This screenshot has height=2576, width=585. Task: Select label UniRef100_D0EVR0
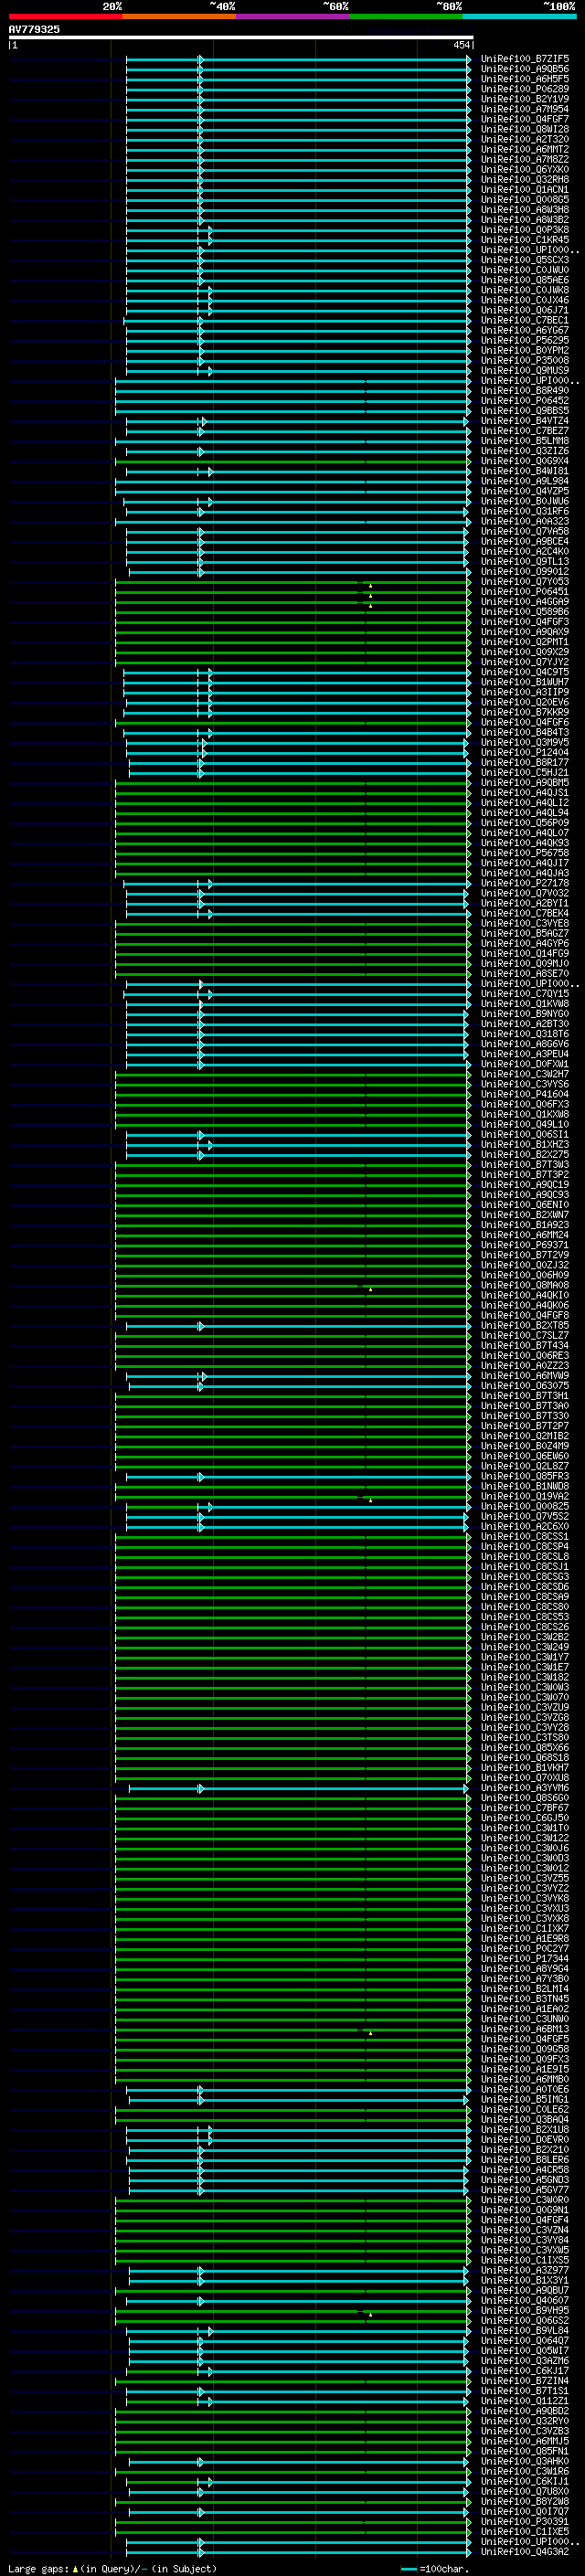[x=525, y=2139]
